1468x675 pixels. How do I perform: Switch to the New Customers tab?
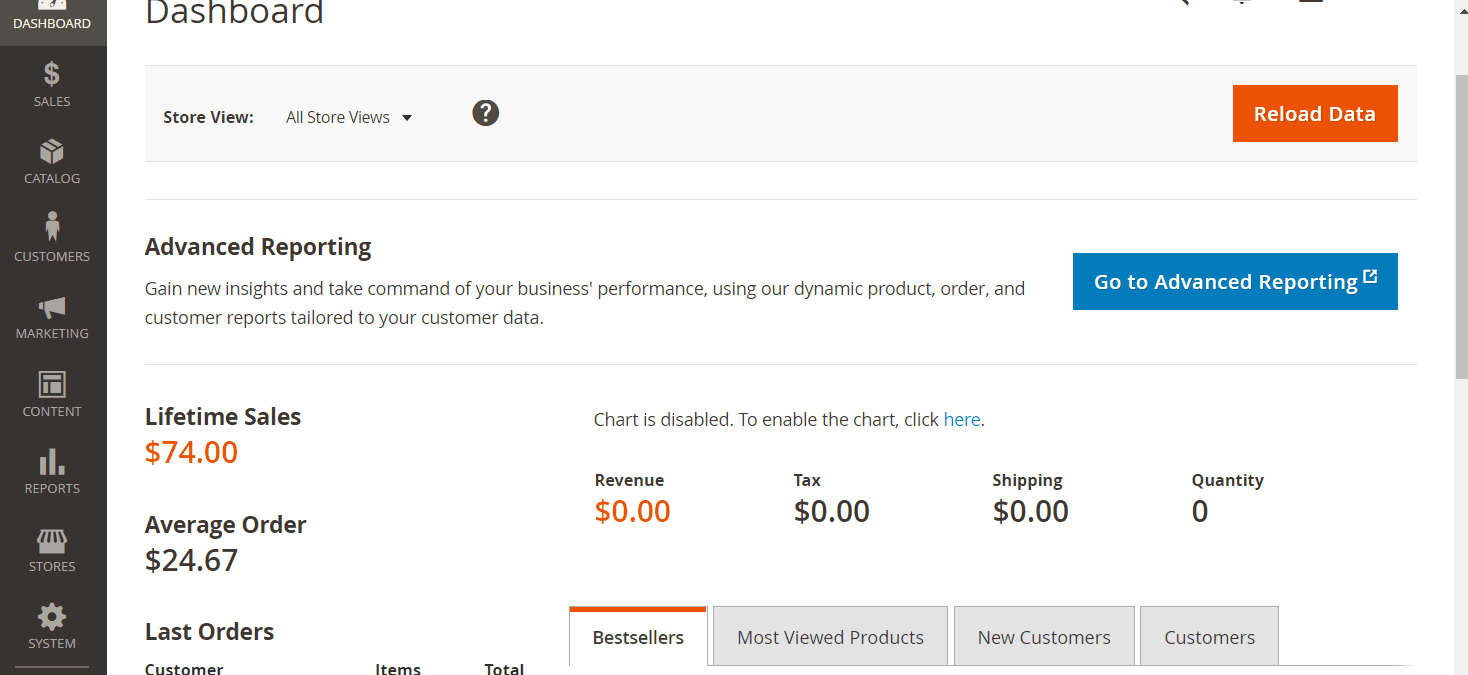click(1044, 637)
